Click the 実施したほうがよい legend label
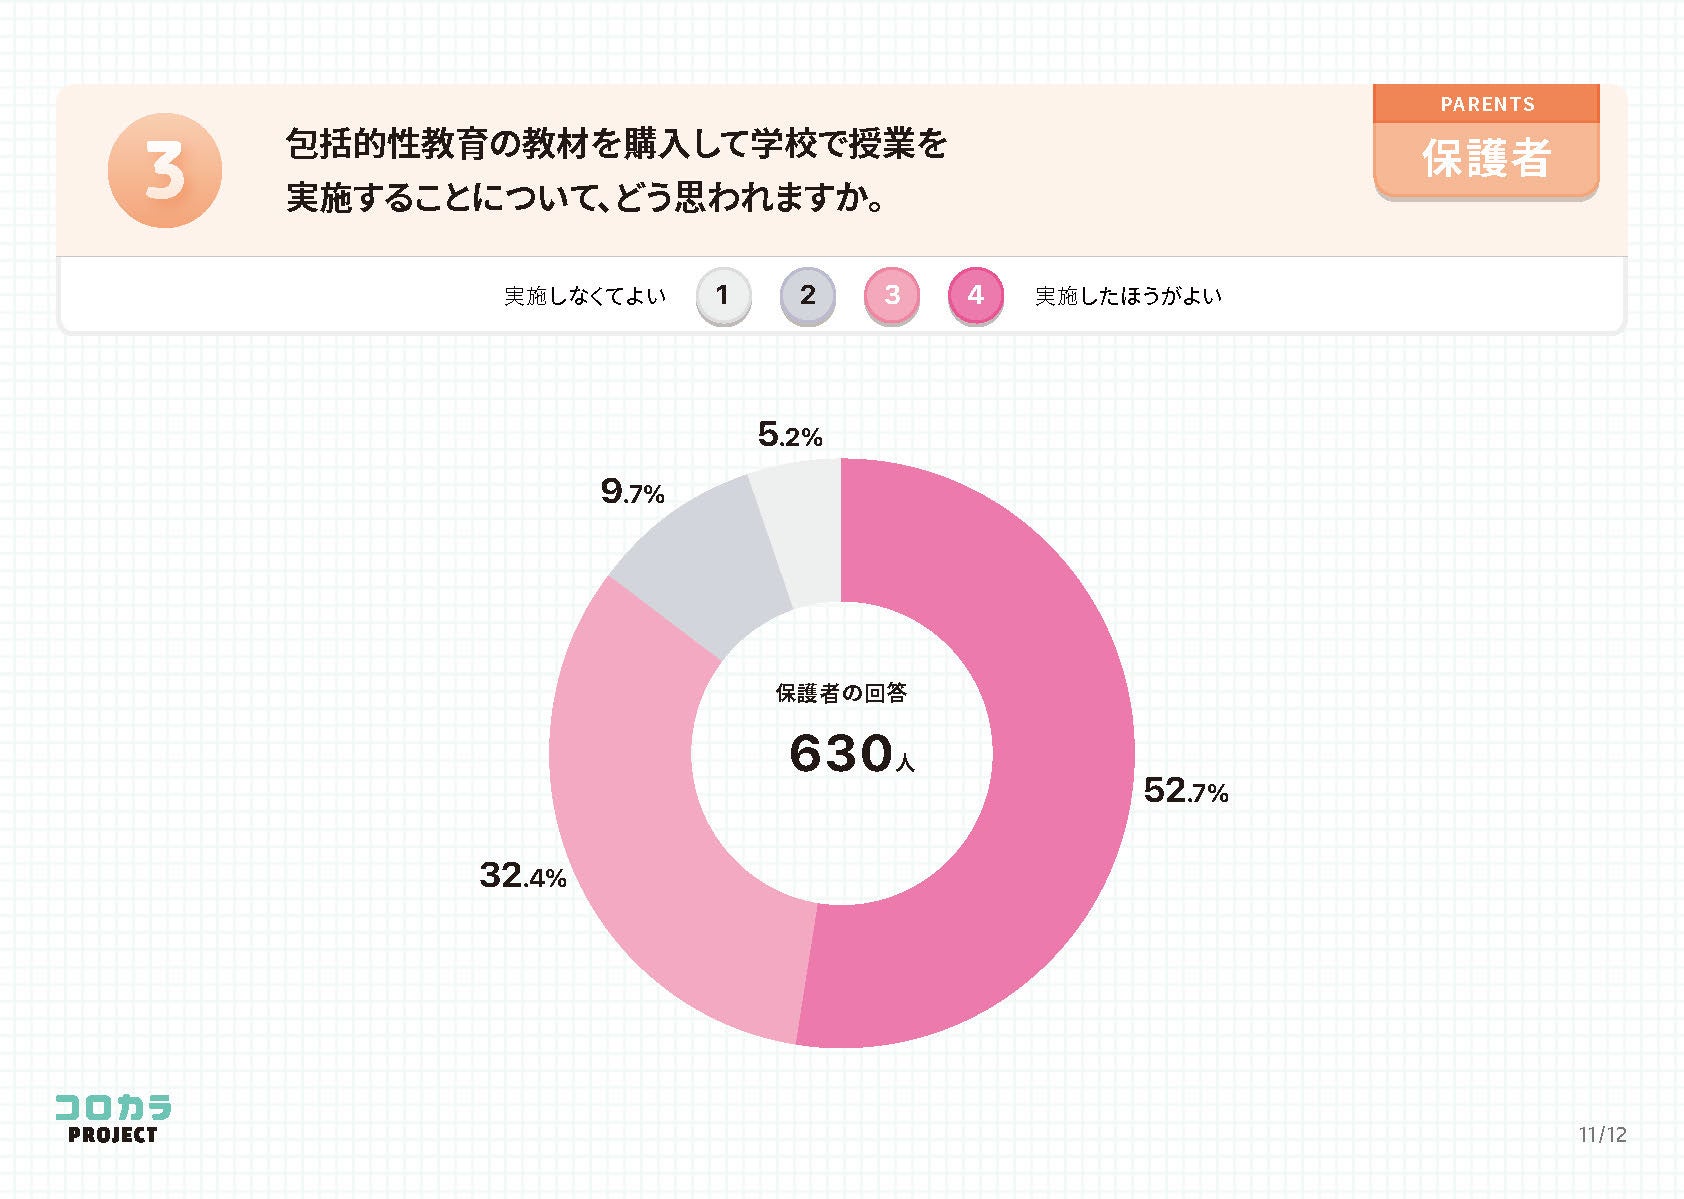The image size is (1684, 1199). tap(1128, 296)
